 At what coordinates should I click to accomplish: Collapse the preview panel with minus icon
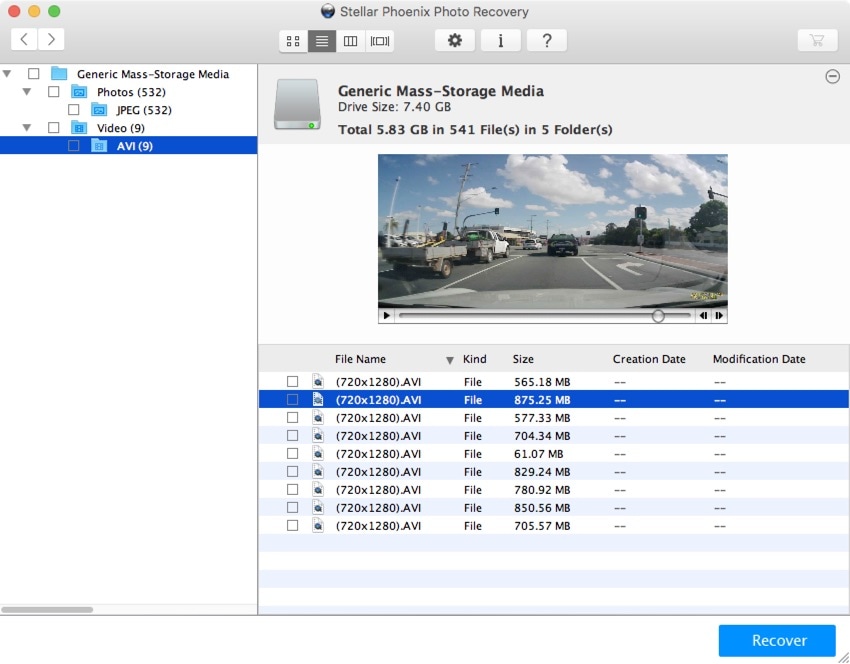click(833, 77)
